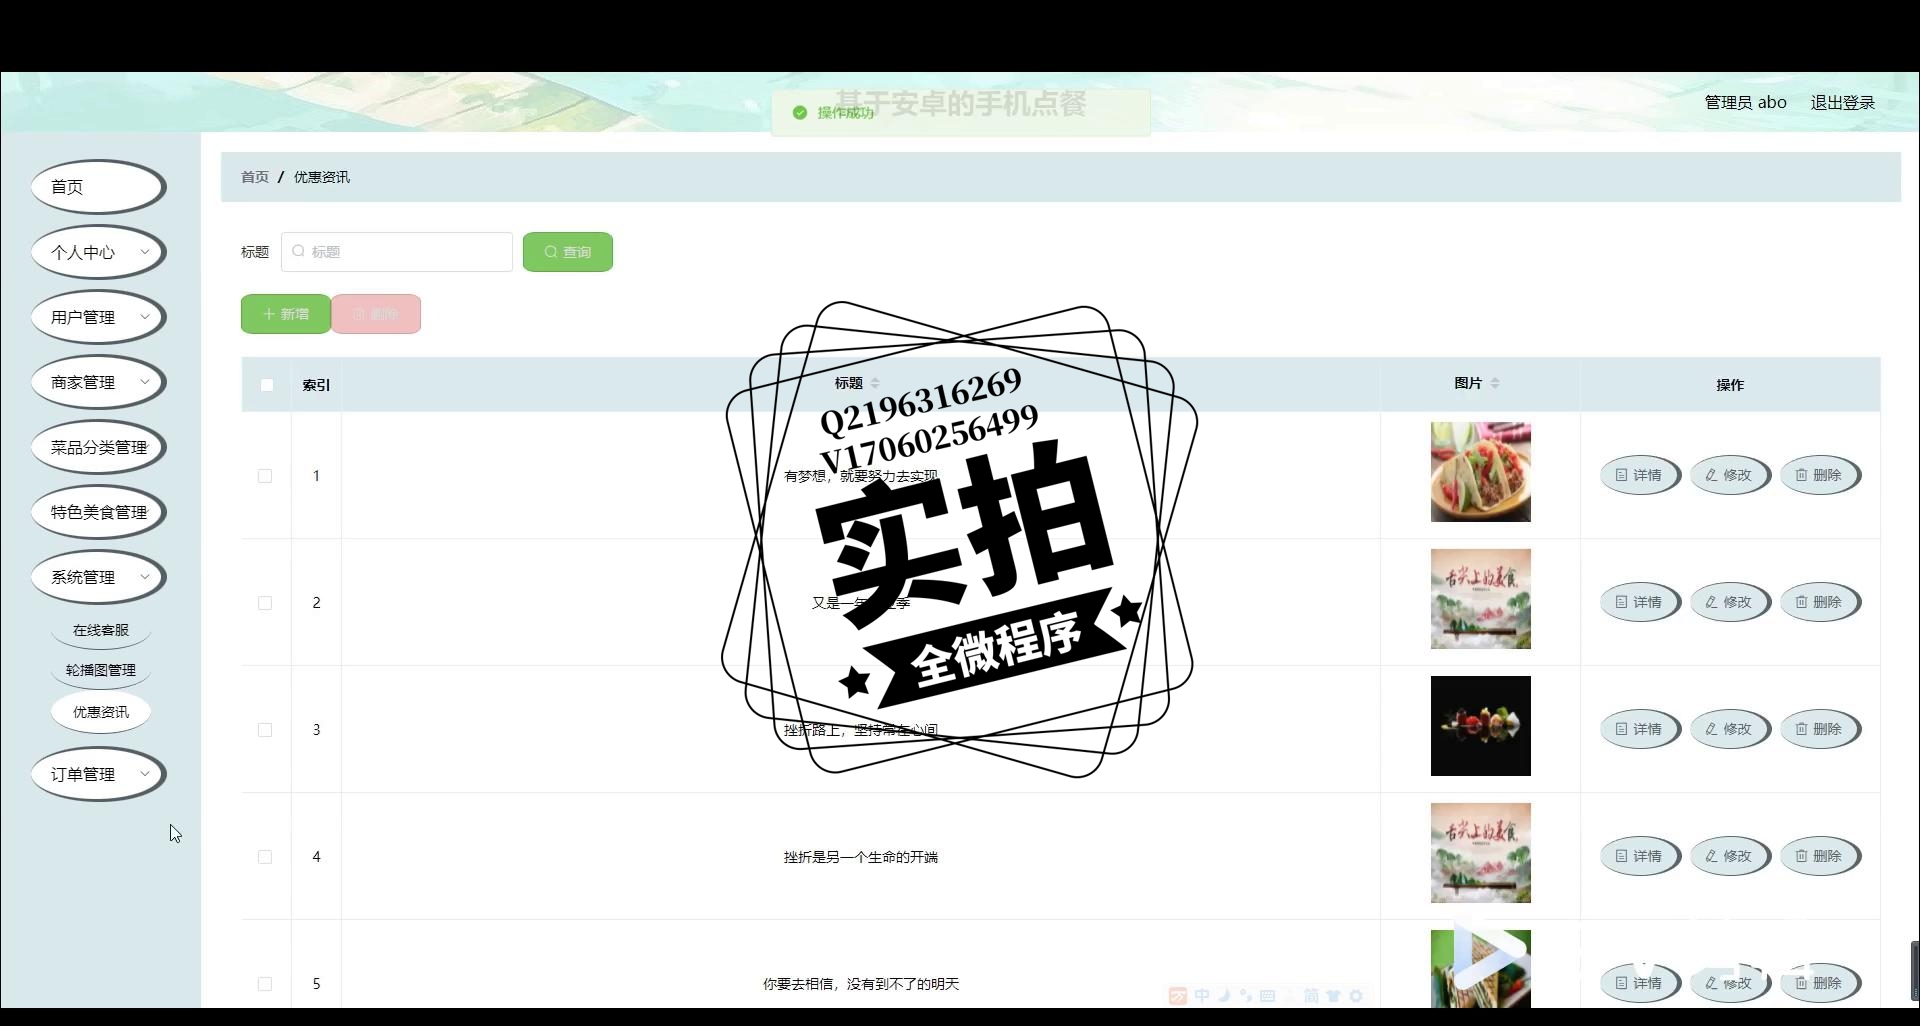Open the thumbnail image in row 4

(1481, 853)
